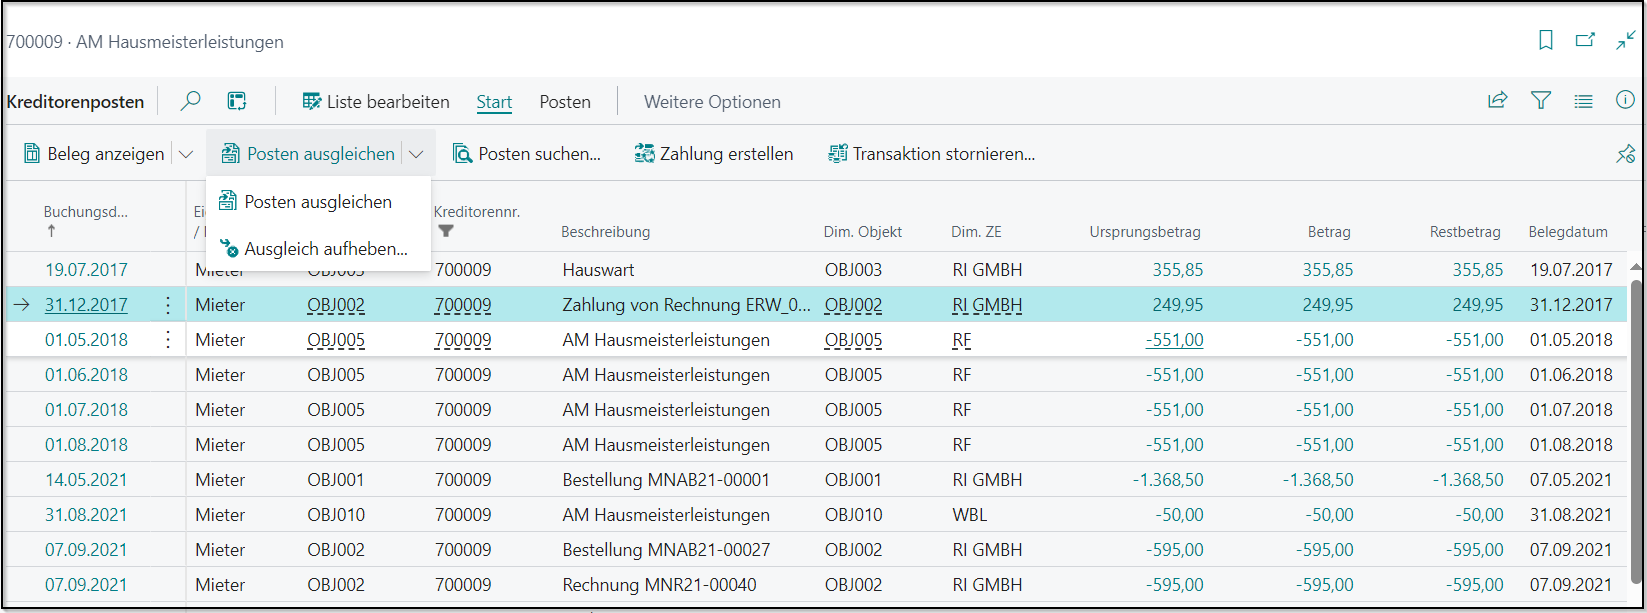
Task: Click OBJ010 in Dim. Objekt column
Action: pos(854,515)
